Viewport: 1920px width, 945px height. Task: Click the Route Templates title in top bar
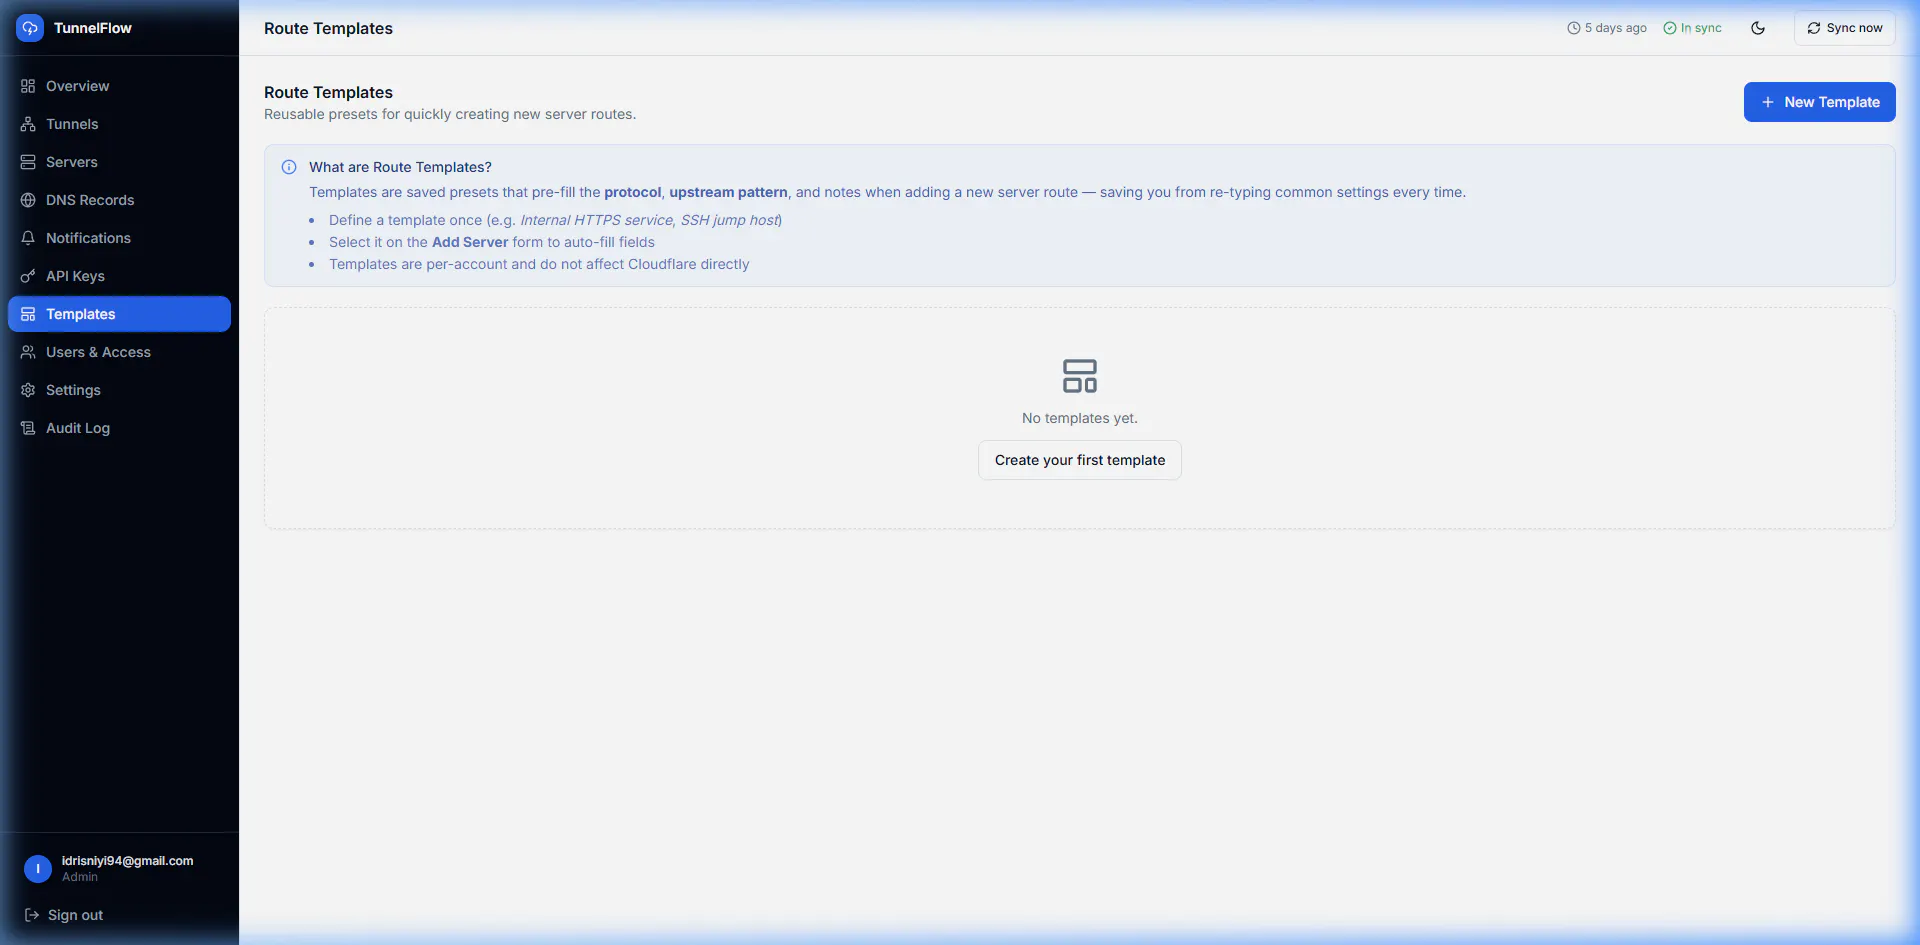coord(328,28)
